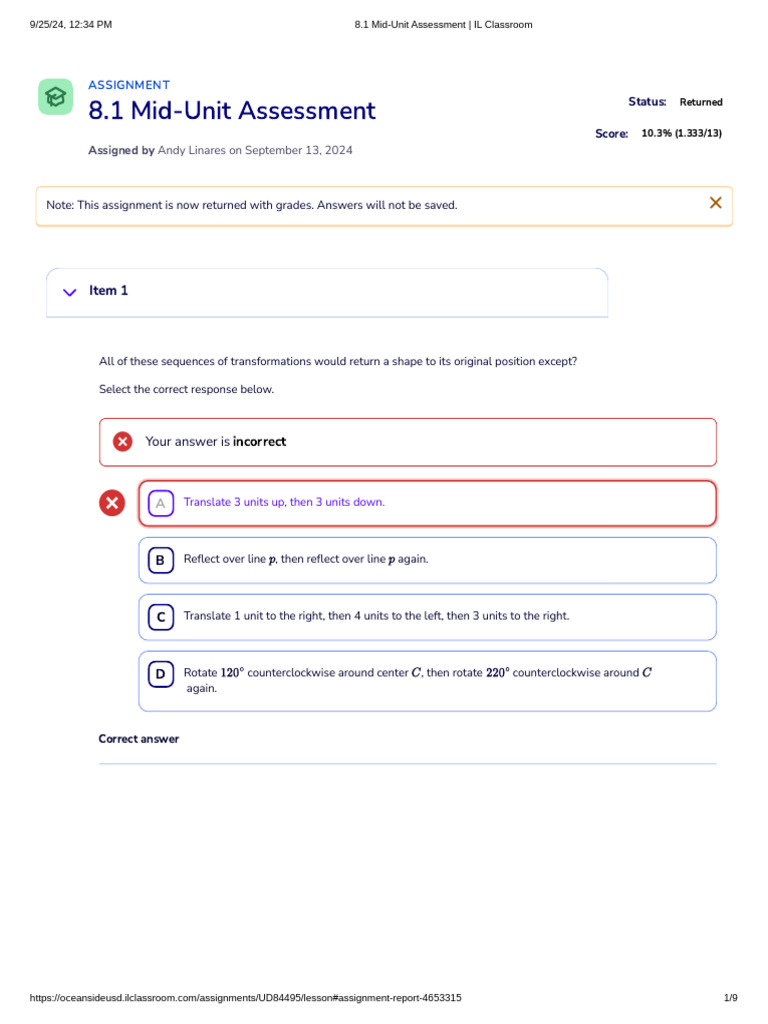Select answer option B letter box
Image resolution: width=768 pixels, height=1024 pixels.
(x=160, y=560)
